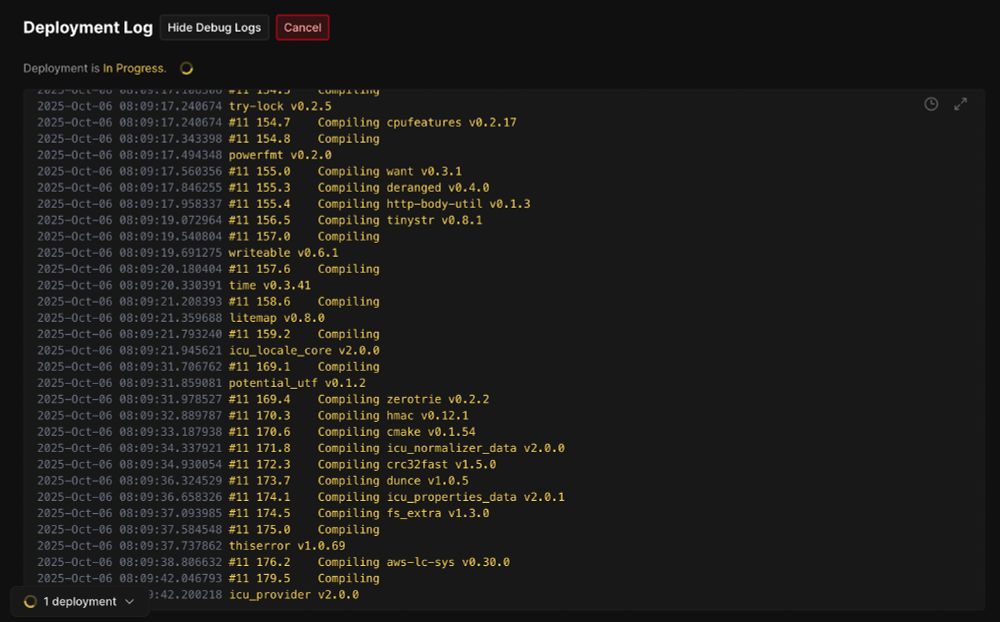Viewport: 1000px width, 622px height.
Task: Expand the 1 deployment chevron
Action: [x=129, y=602]
